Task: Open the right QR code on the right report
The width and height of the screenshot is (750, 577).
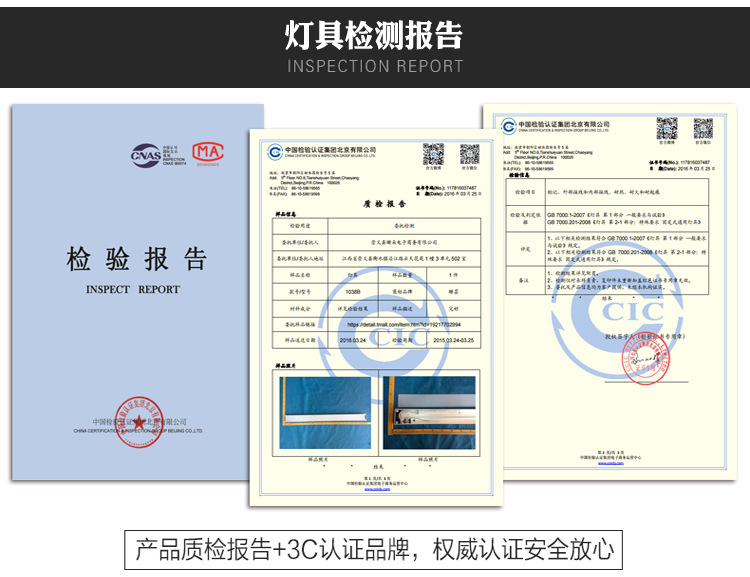Action: click(x=703, y=128)
